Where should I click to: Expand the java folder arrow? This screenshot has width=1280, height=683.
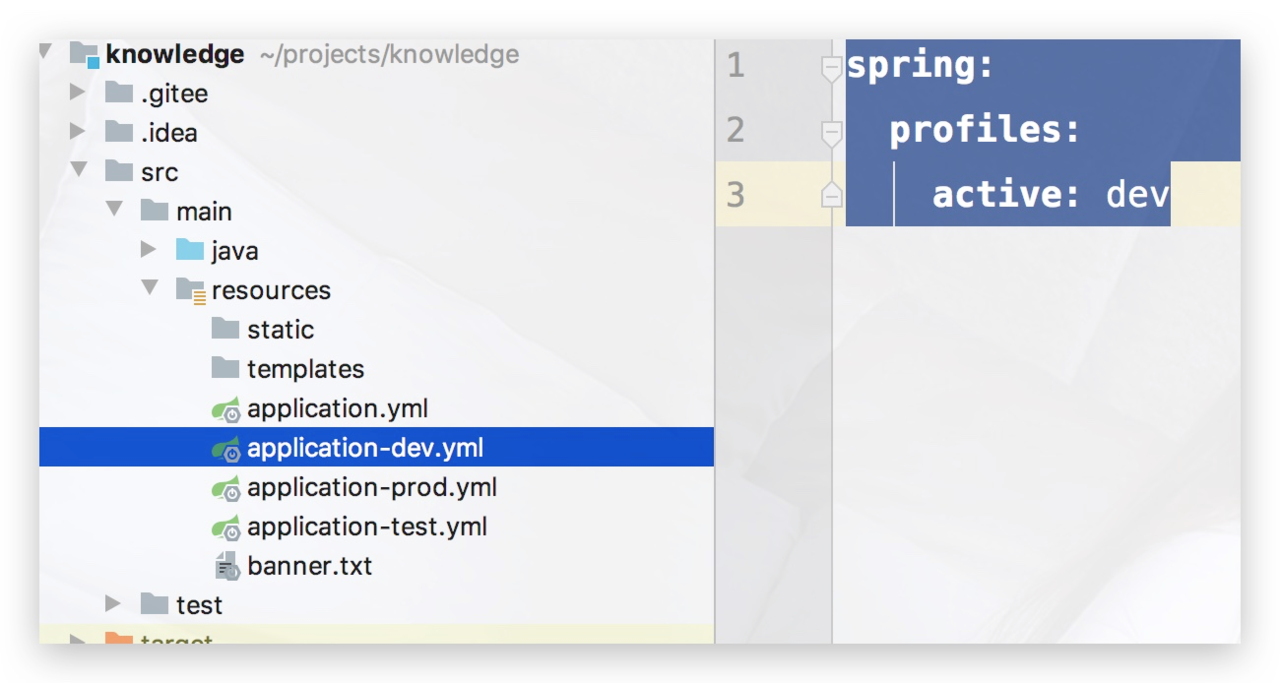[149, 250]
